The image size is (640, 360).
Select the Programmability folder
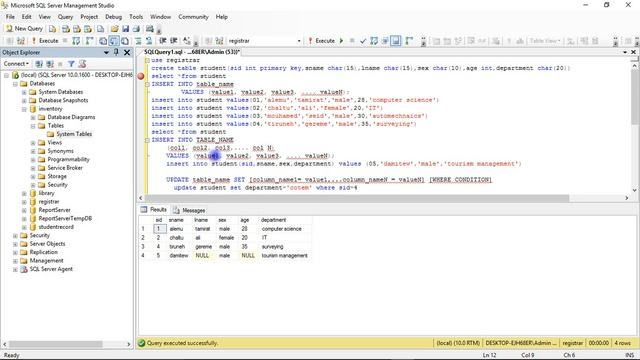click(68, 160)
